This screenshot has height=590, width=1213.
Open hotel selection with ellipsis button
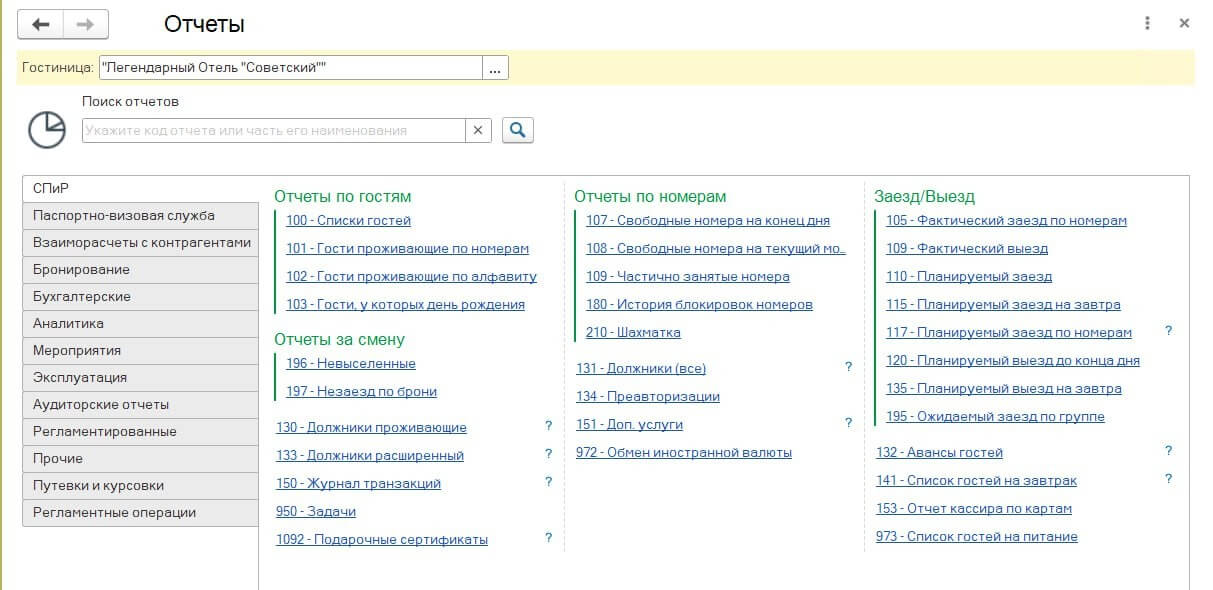tap(496, 68)
